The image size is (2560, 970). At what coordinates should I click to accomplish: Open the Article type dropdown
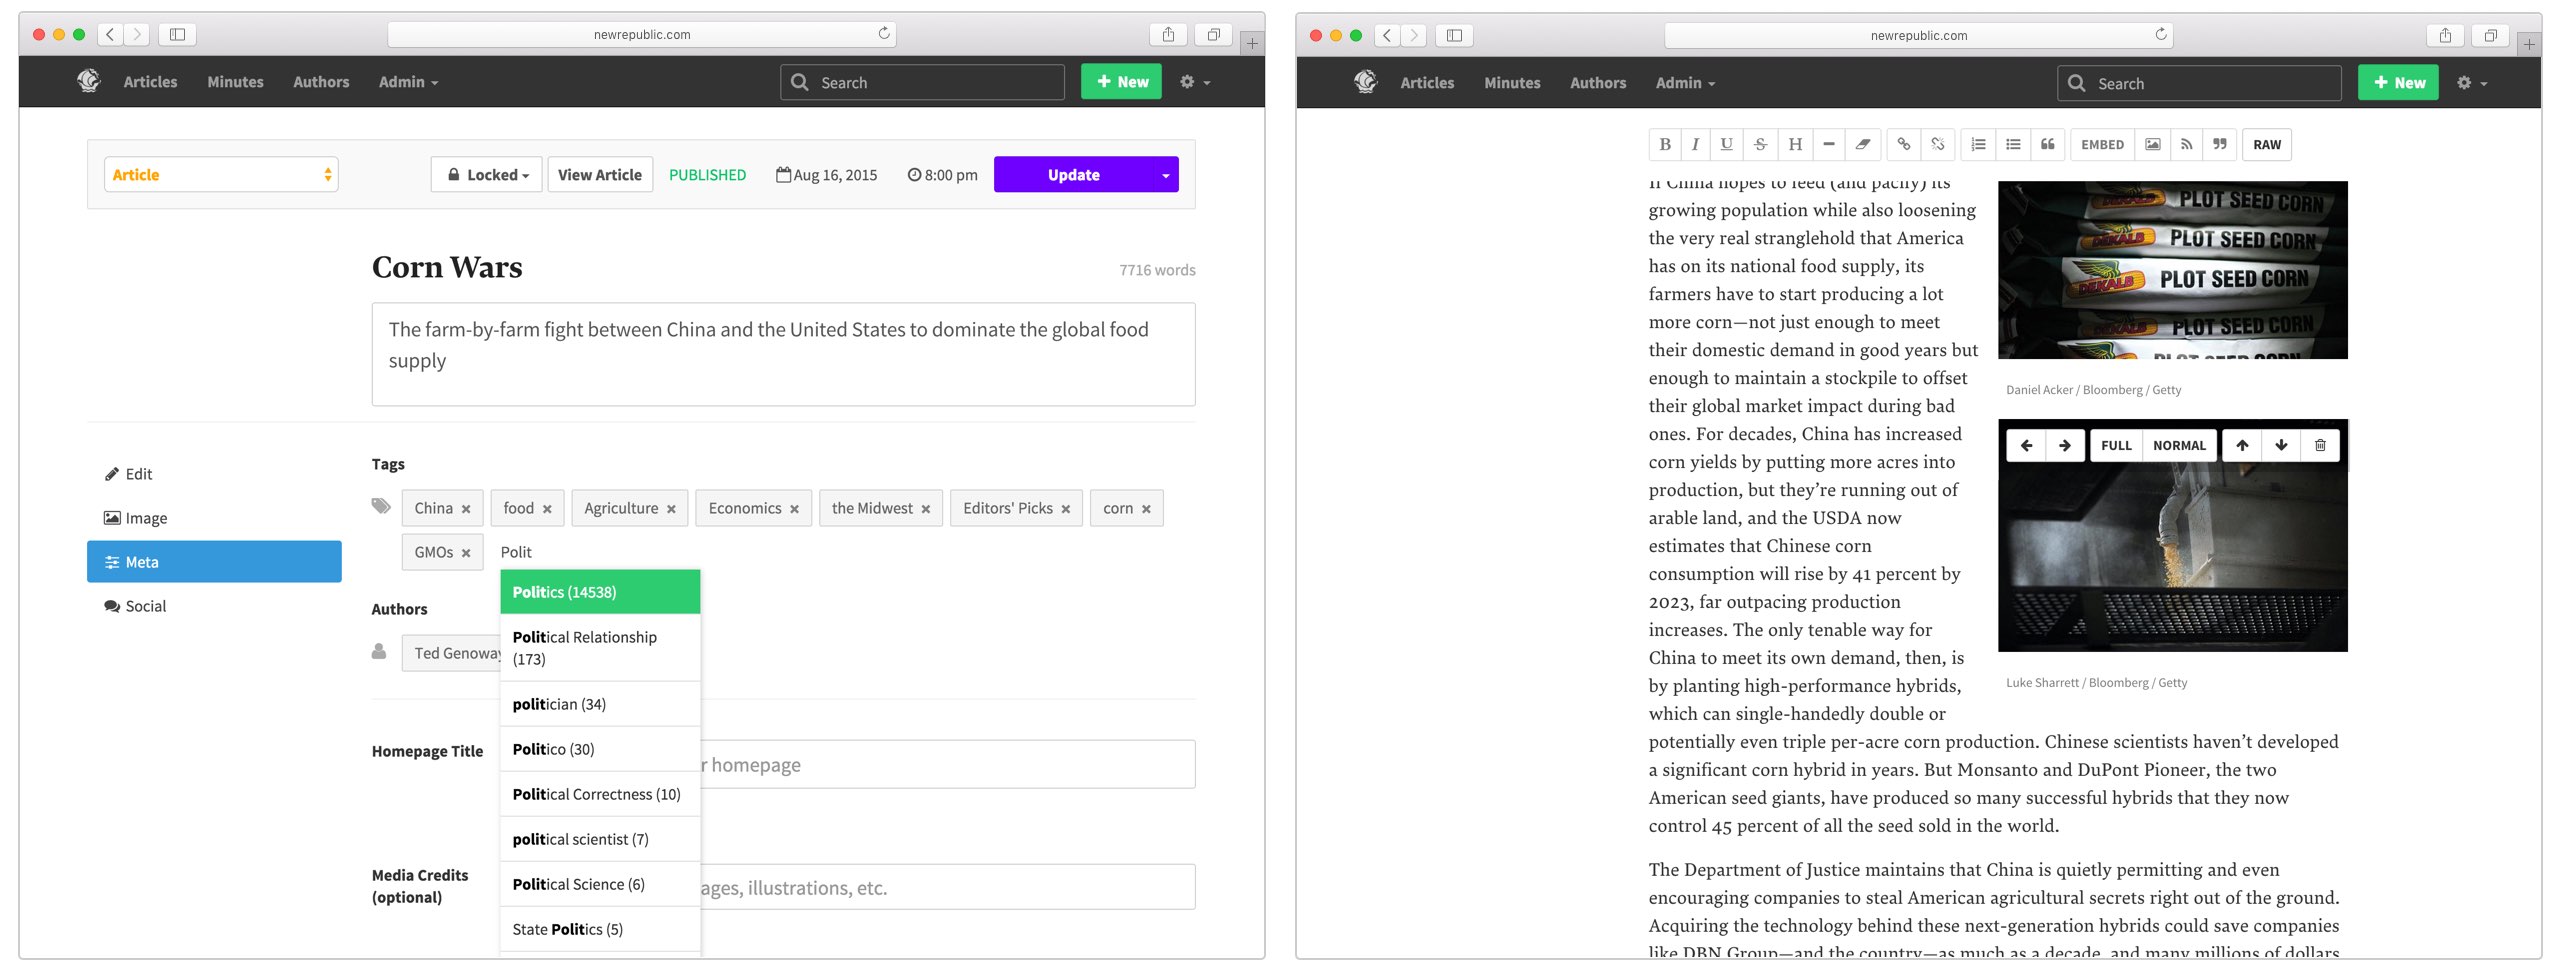coord(221,174)
